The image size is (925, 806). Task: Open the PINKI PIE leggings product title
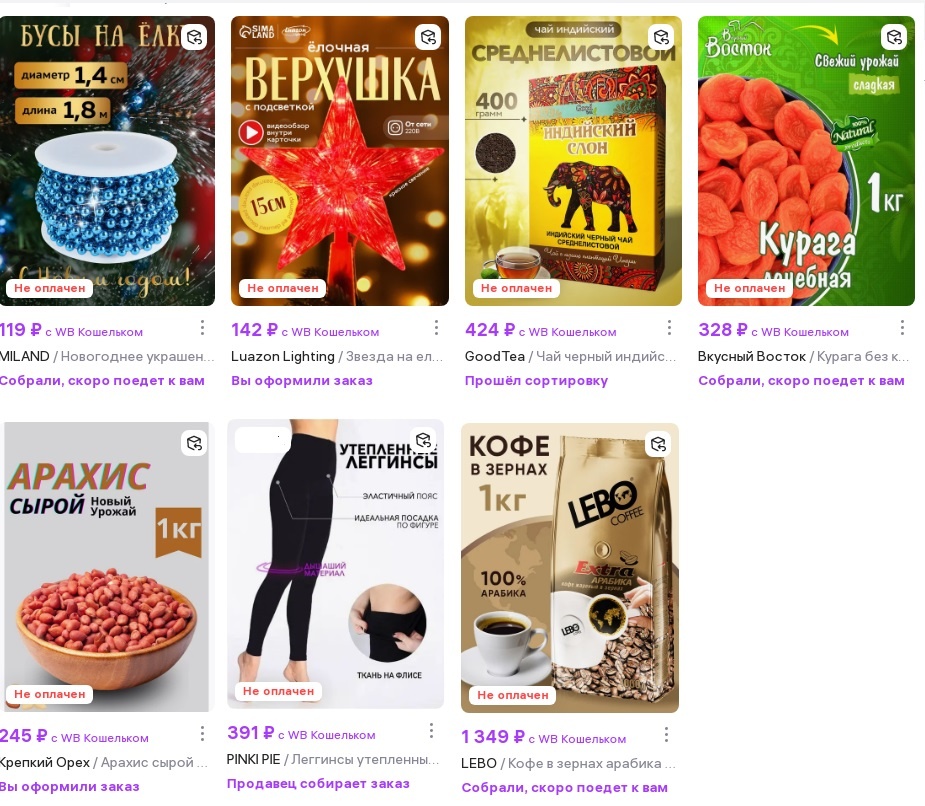[x=333, y=759]
